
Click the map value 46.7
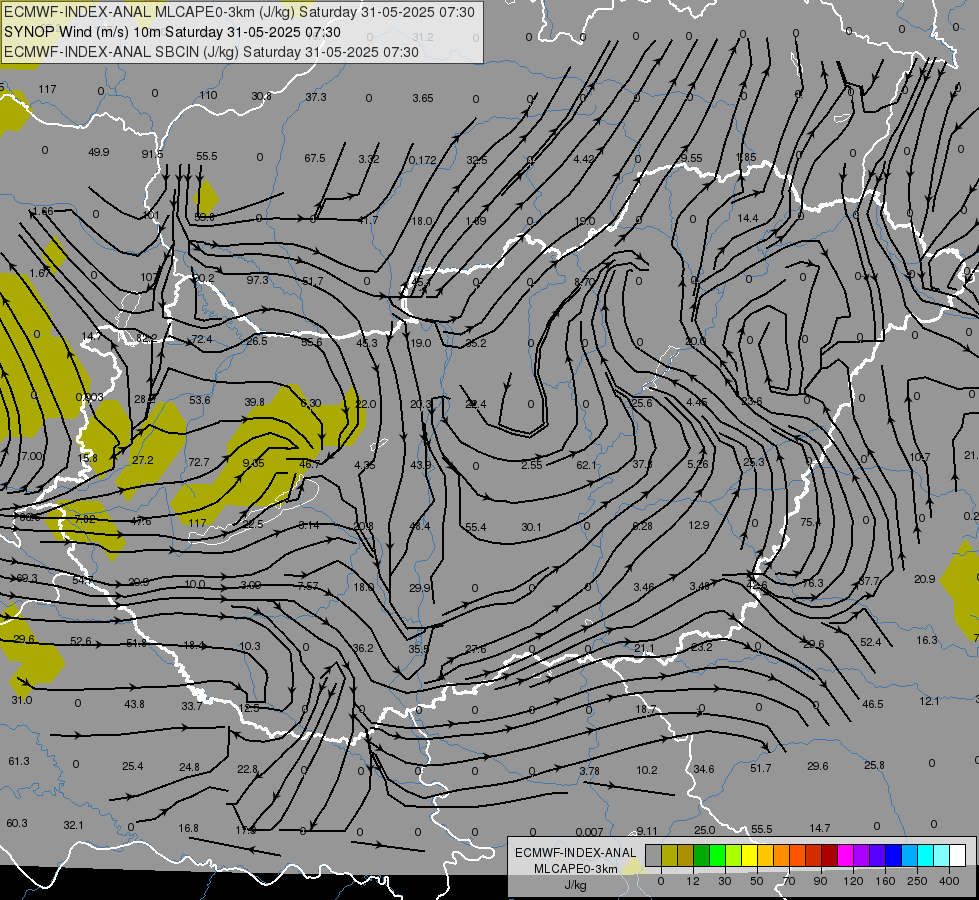310,464
